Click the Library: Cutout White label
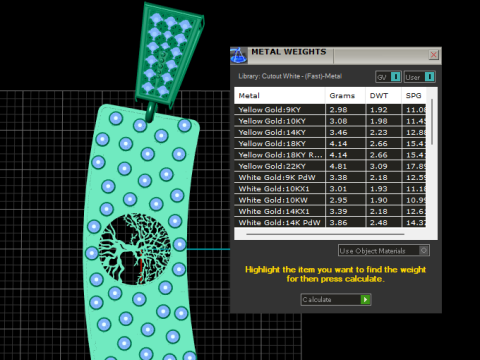 click(x=290, y=76)
